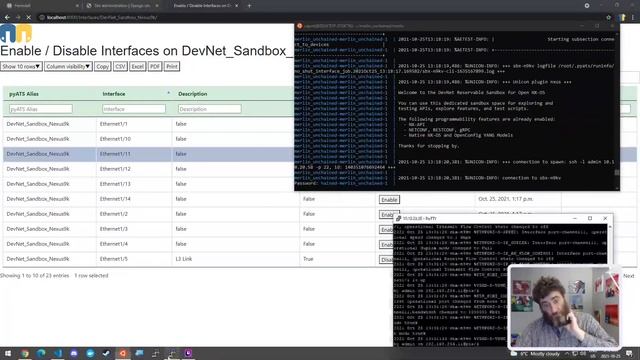Open Steam from the taskbar

pos(106,353)
